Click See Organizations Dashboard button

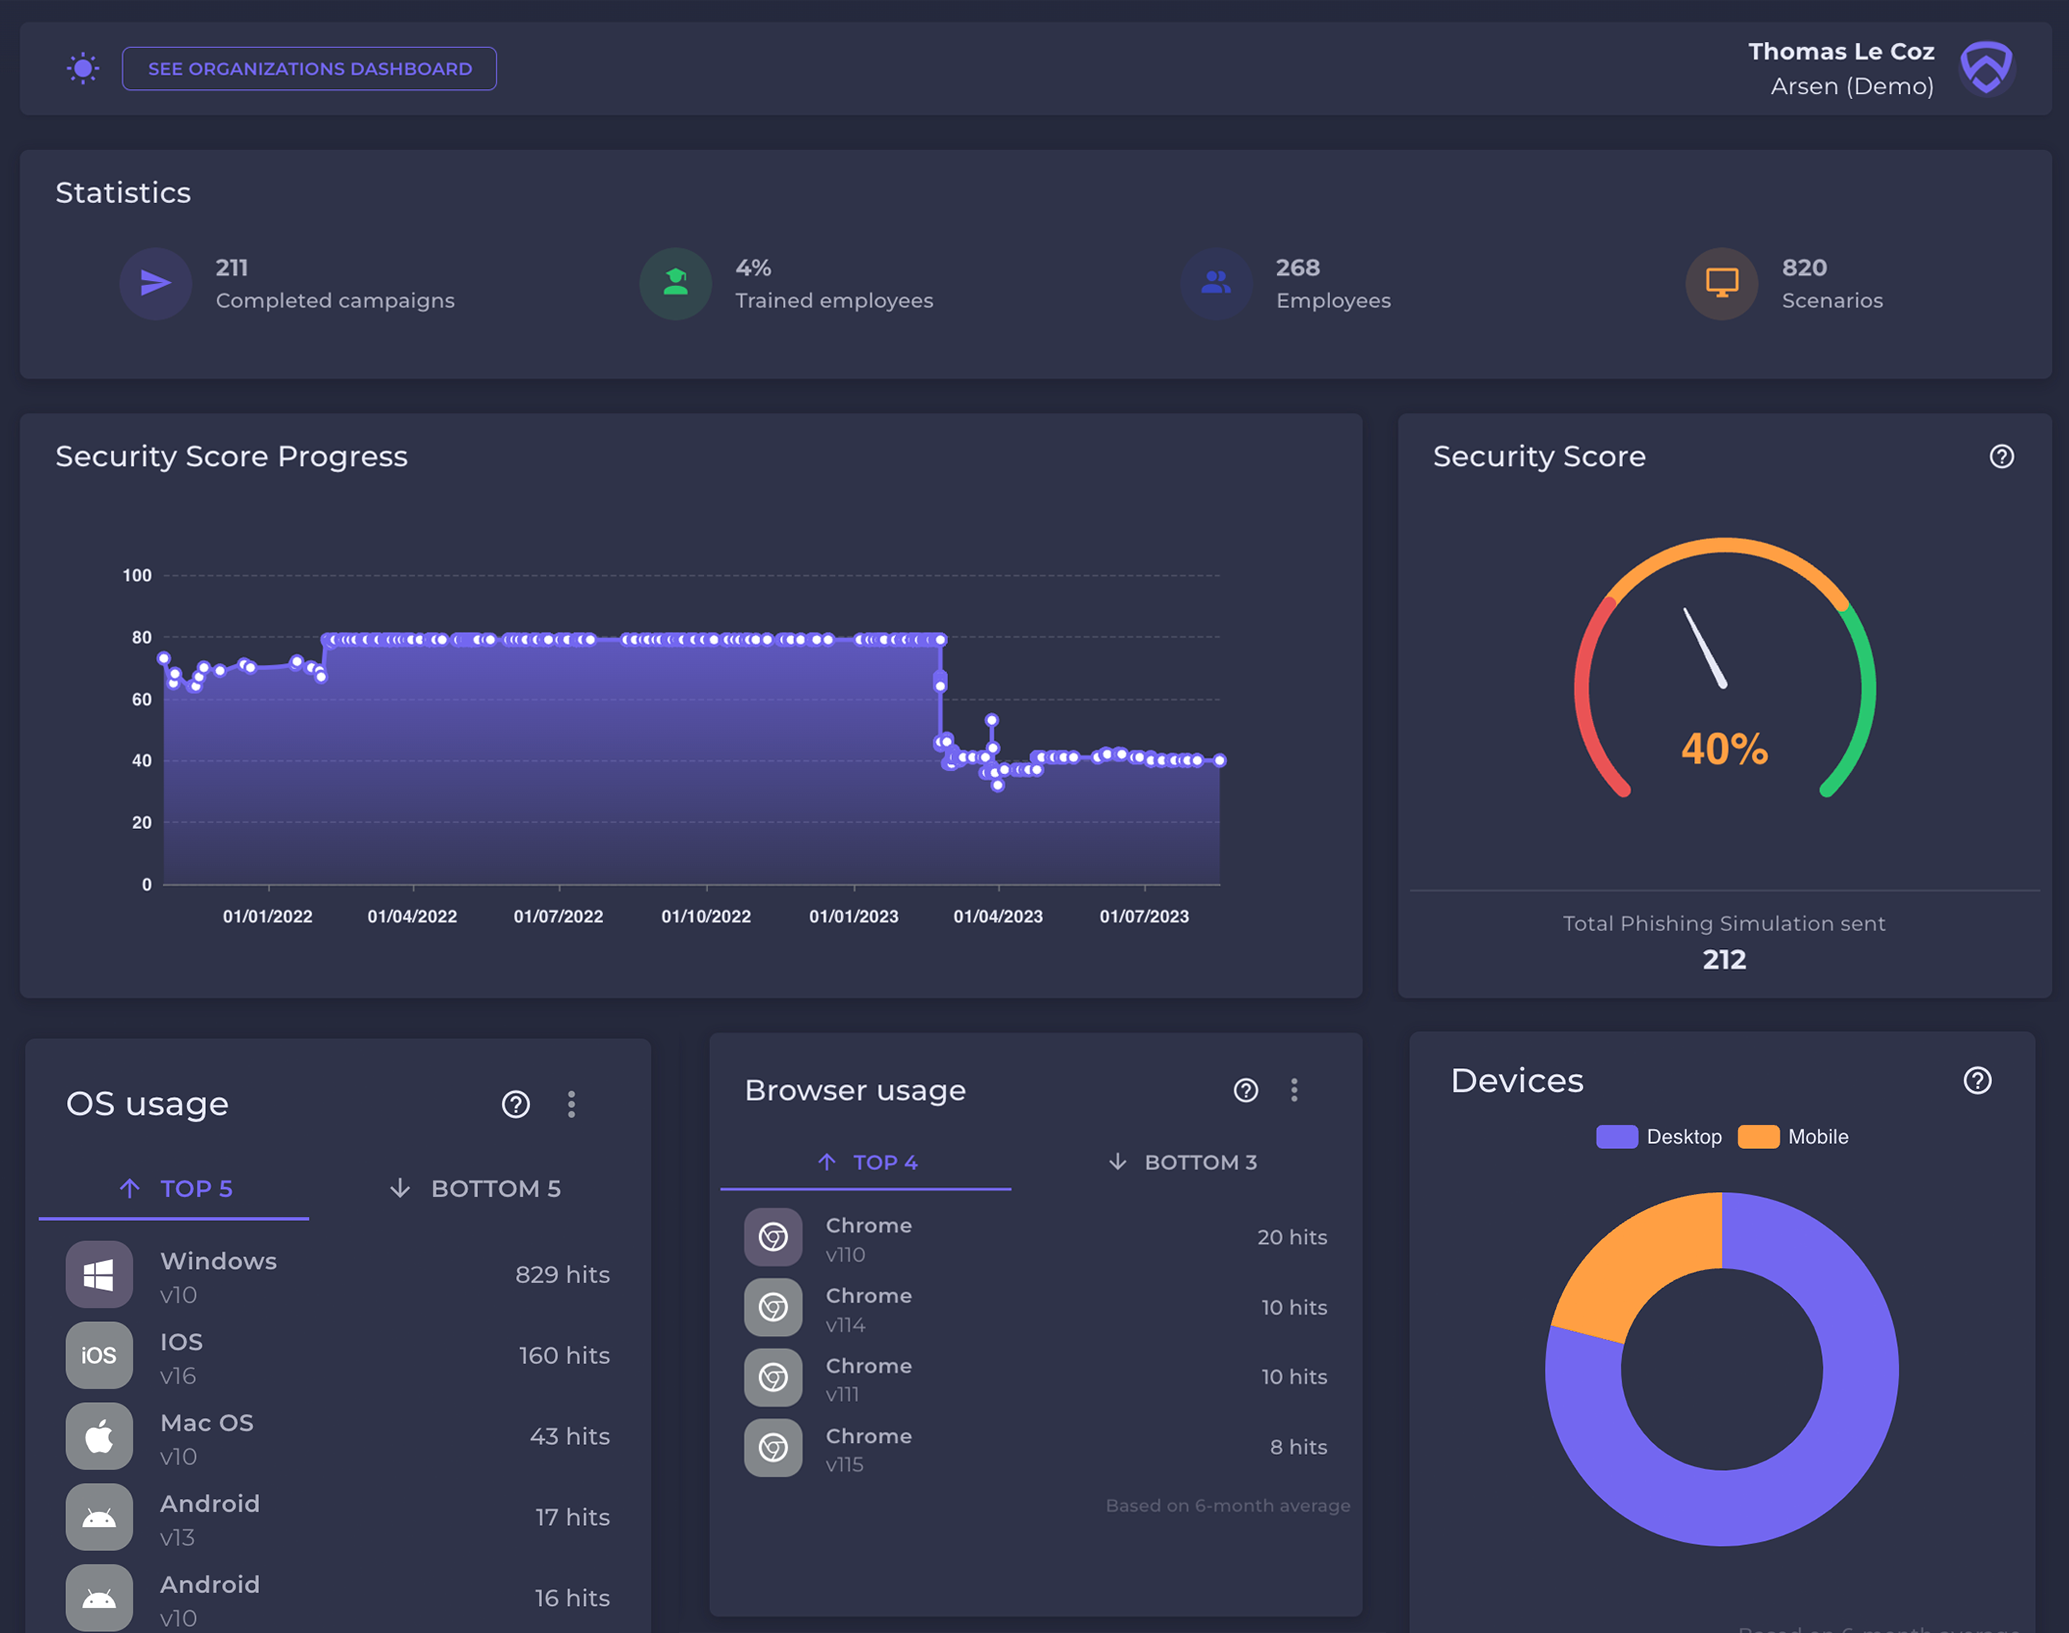tap(309, 69)
